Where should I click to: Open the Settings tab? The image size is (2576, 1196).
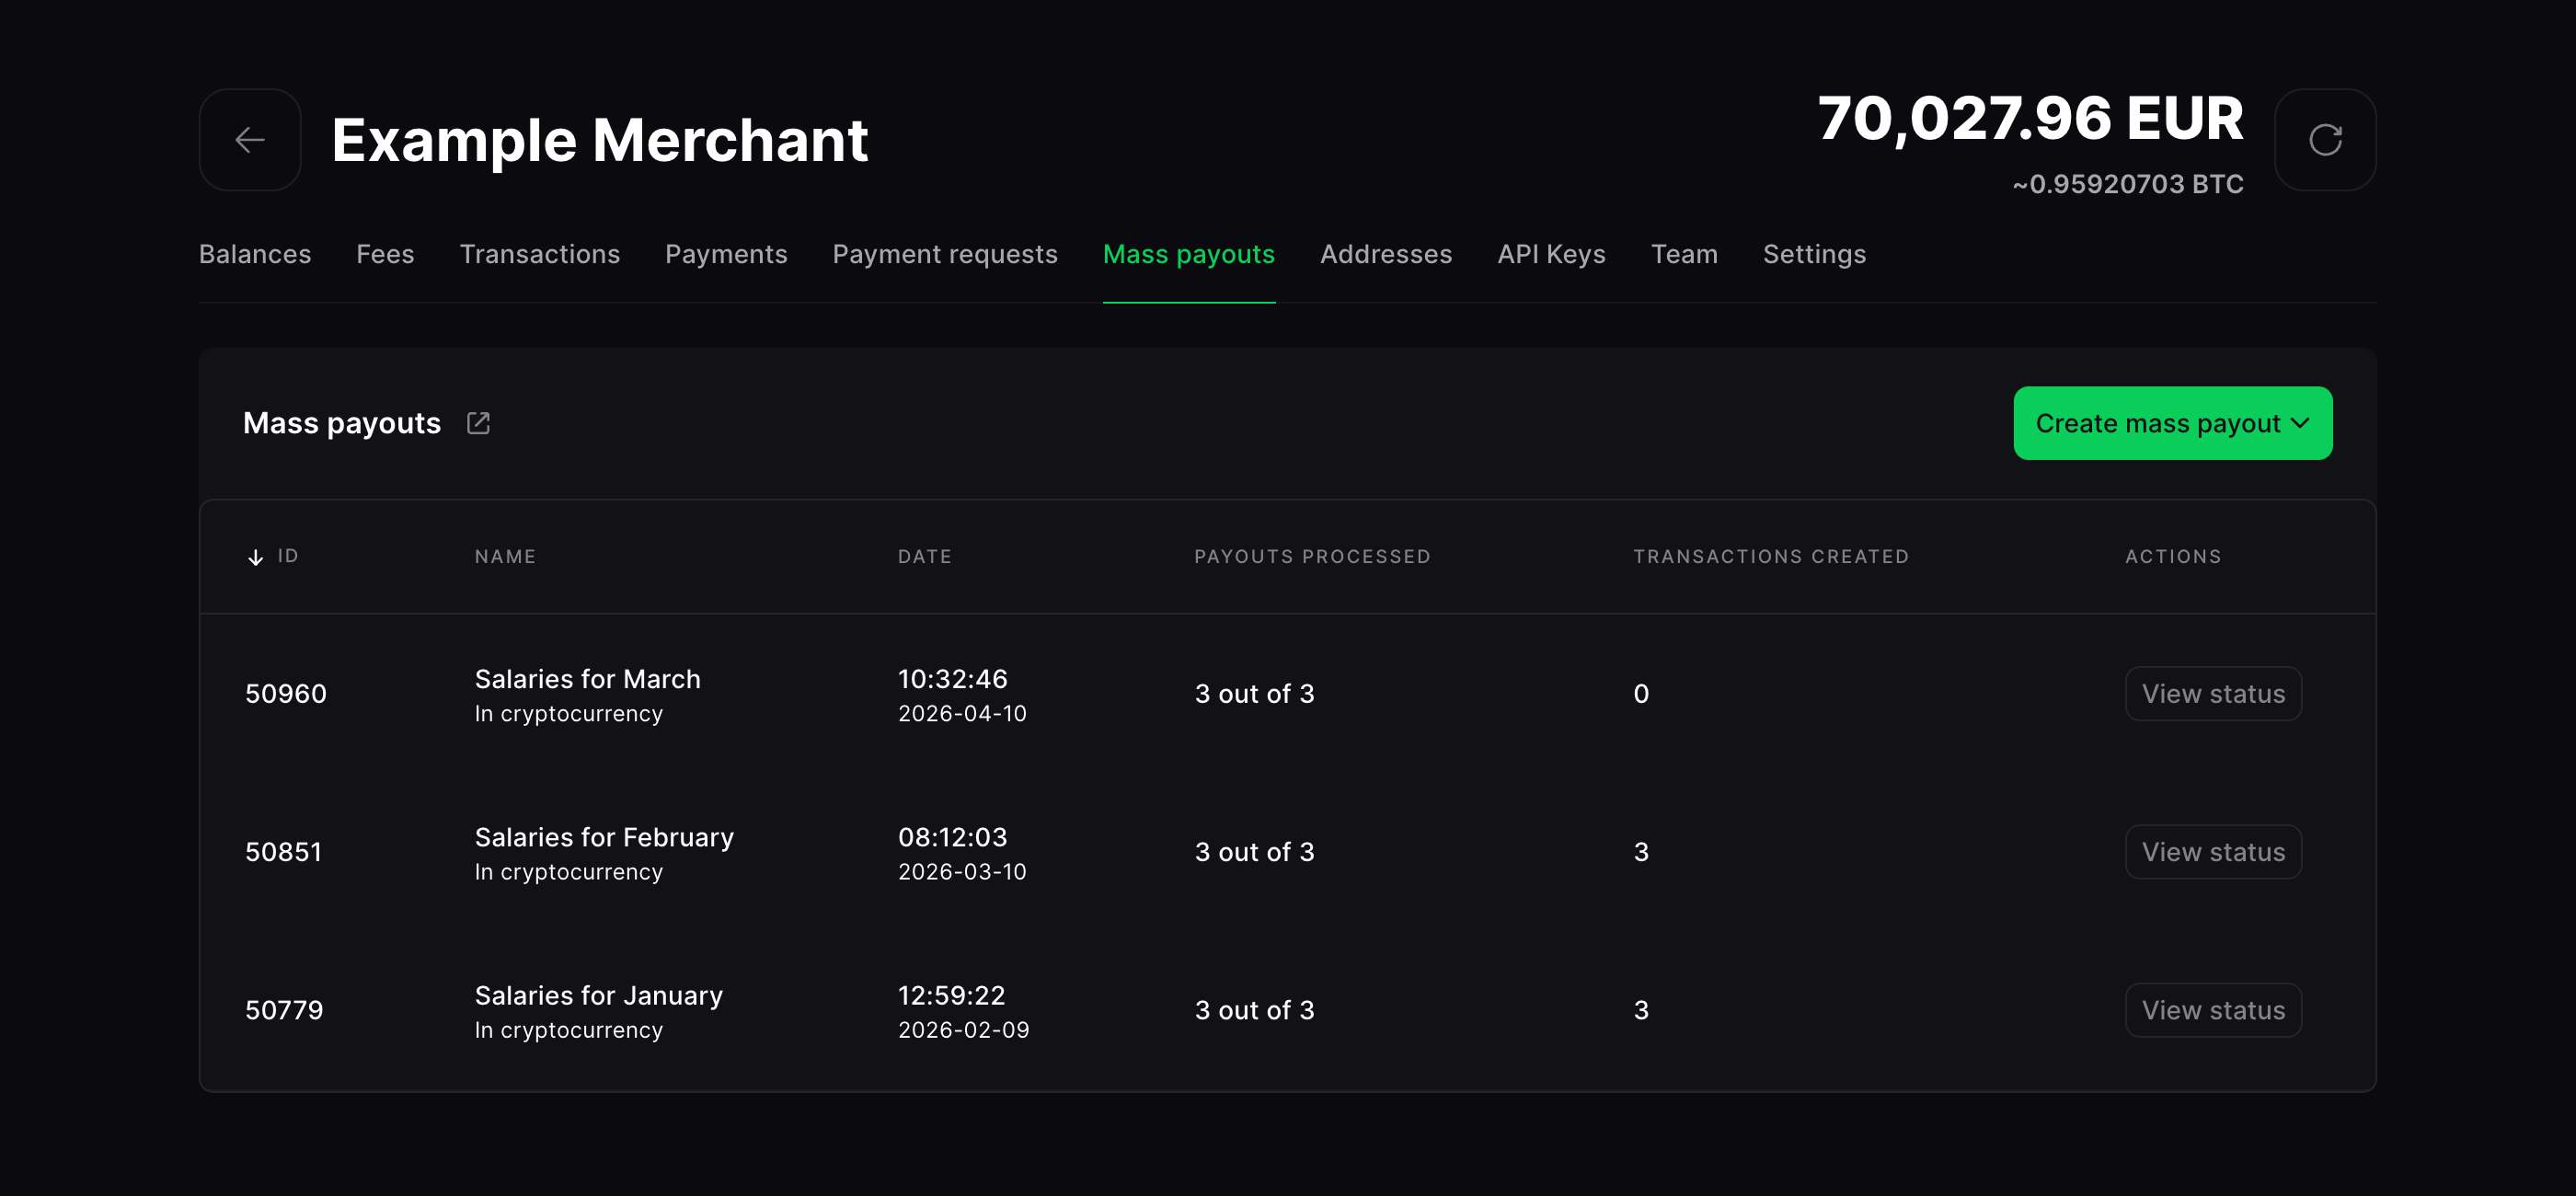coord(1814,254)
